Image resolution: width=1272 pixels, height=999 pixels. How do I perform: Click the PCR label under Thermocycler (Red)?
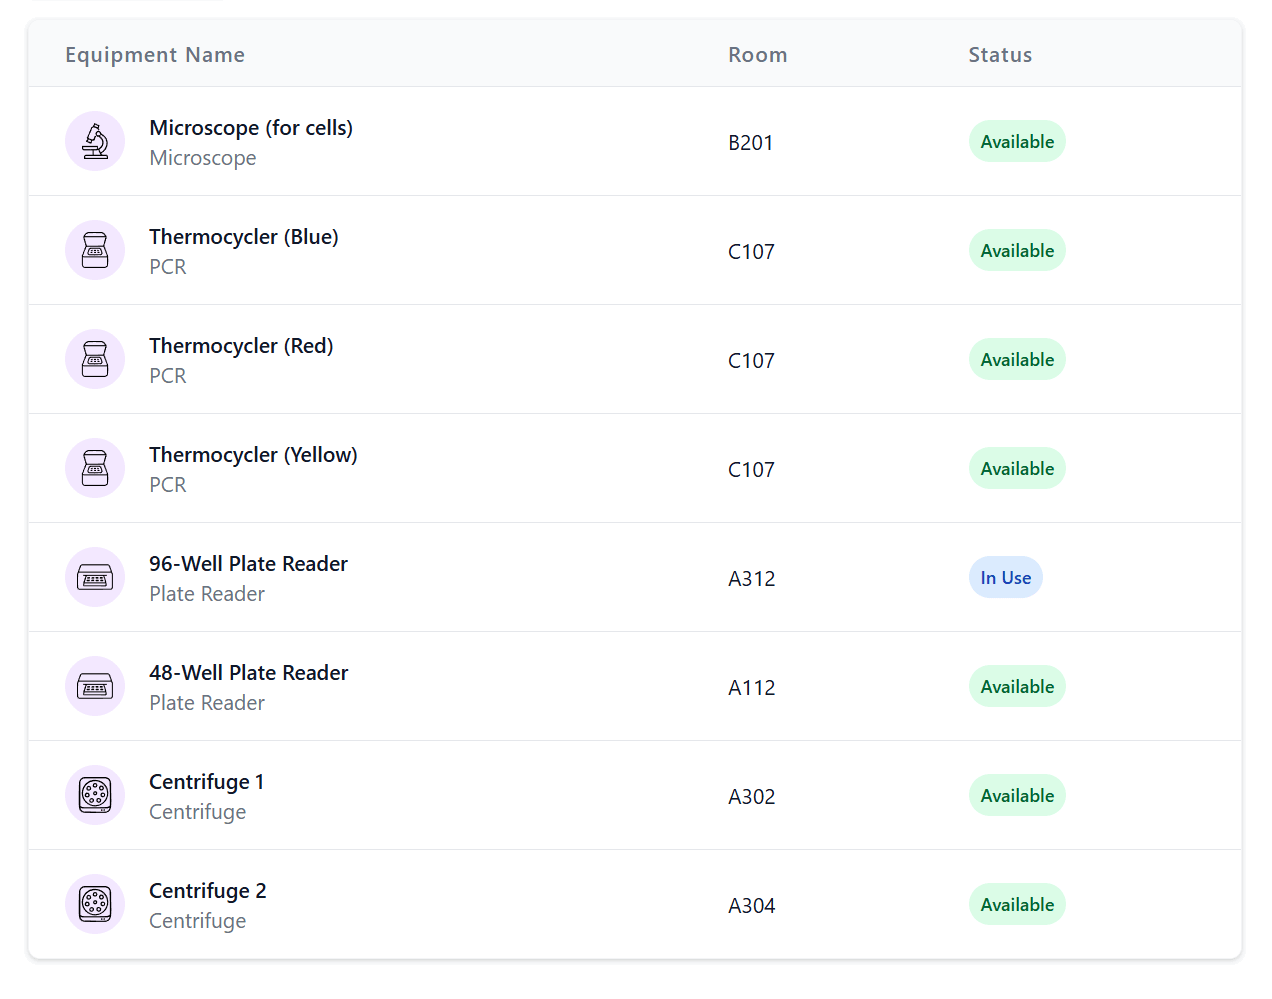[x=168, y=376]
